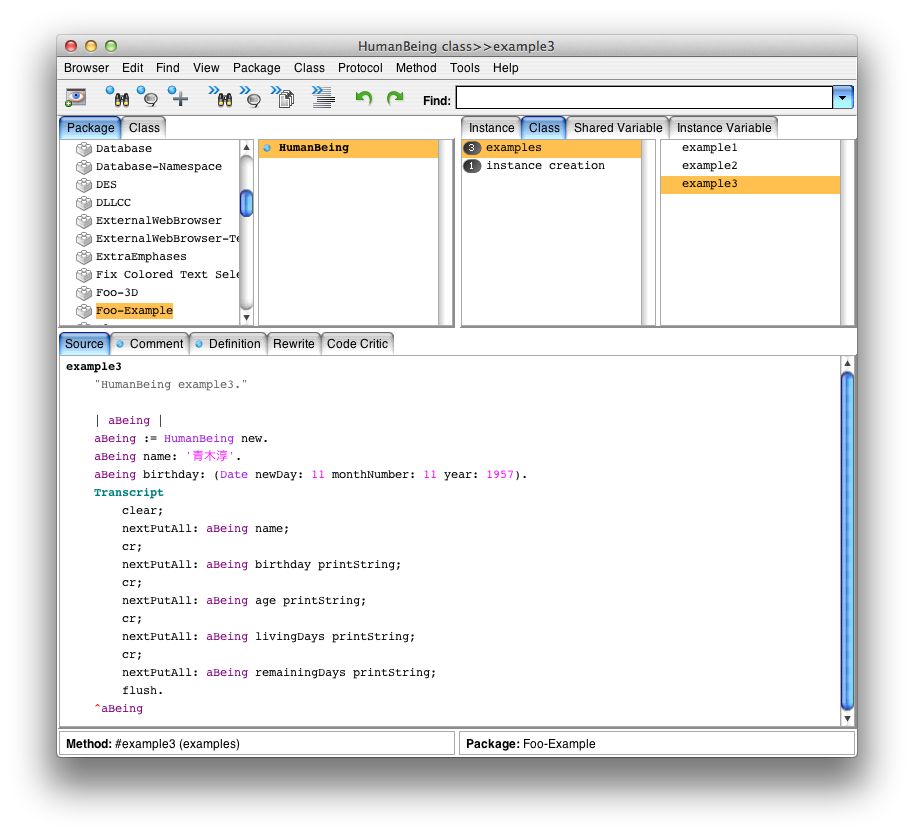Open the Tools menu
Viewport: 914px width, 836px height.
[465, 68]
